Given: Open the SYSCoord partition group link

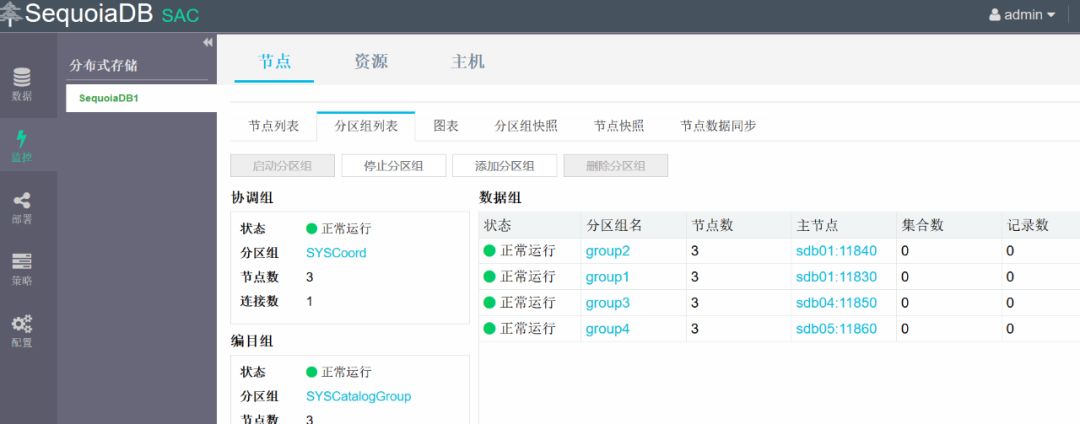Looking at the screenshot, I should click(x=336, y=253).
